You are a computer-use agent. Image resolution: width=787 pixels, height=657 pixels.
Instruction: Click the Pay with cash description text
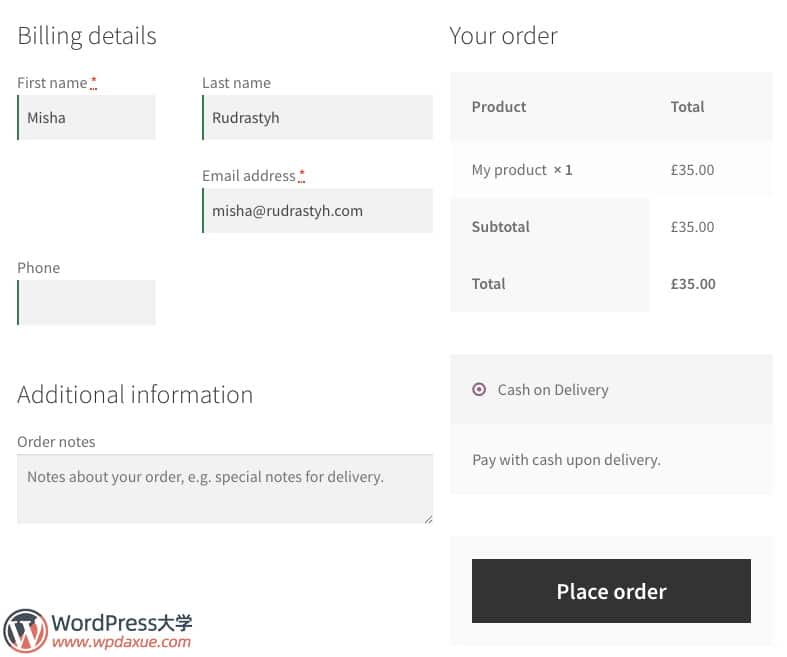(566, 460)
